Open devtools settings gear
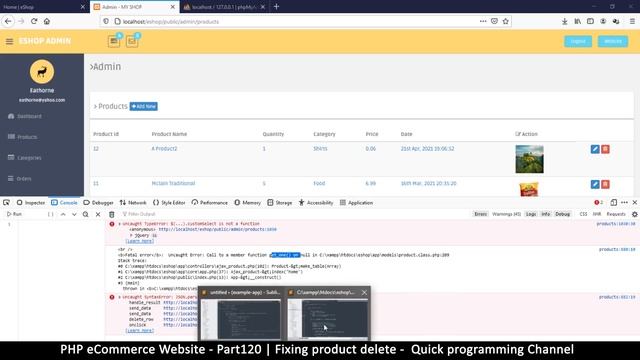Image resolution: width=640 pixels, height=360 pixels. click(635, 214)
